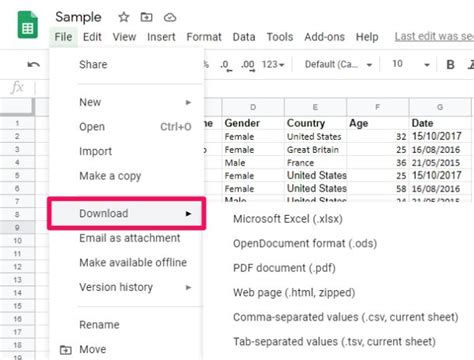Image resolution: width=474 pixels, height=360 pixels.
Task: Open the Insert menu
Action: click(161, 37)
